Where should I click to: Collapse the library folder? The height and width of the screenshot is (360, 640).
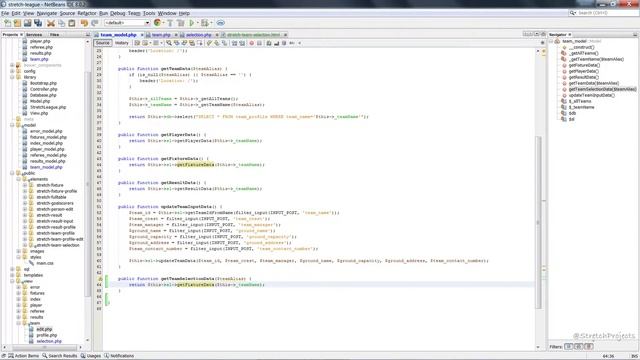coord(12,77)
